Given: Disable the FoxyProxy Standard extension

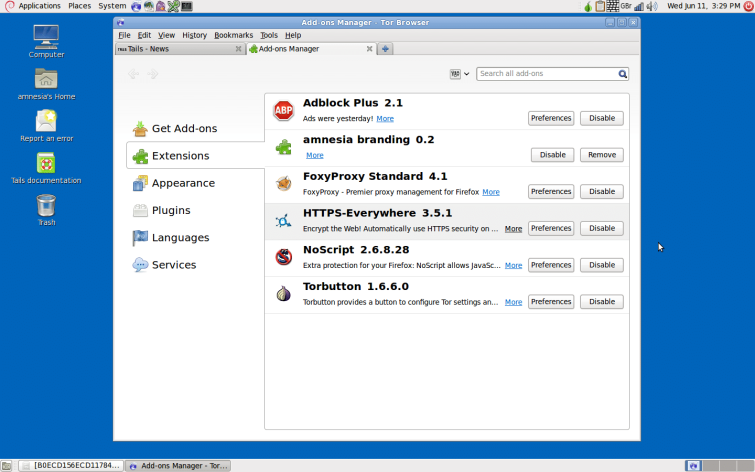Looking at the screenshot, I should pyautogui.click(x=602, y=191).
